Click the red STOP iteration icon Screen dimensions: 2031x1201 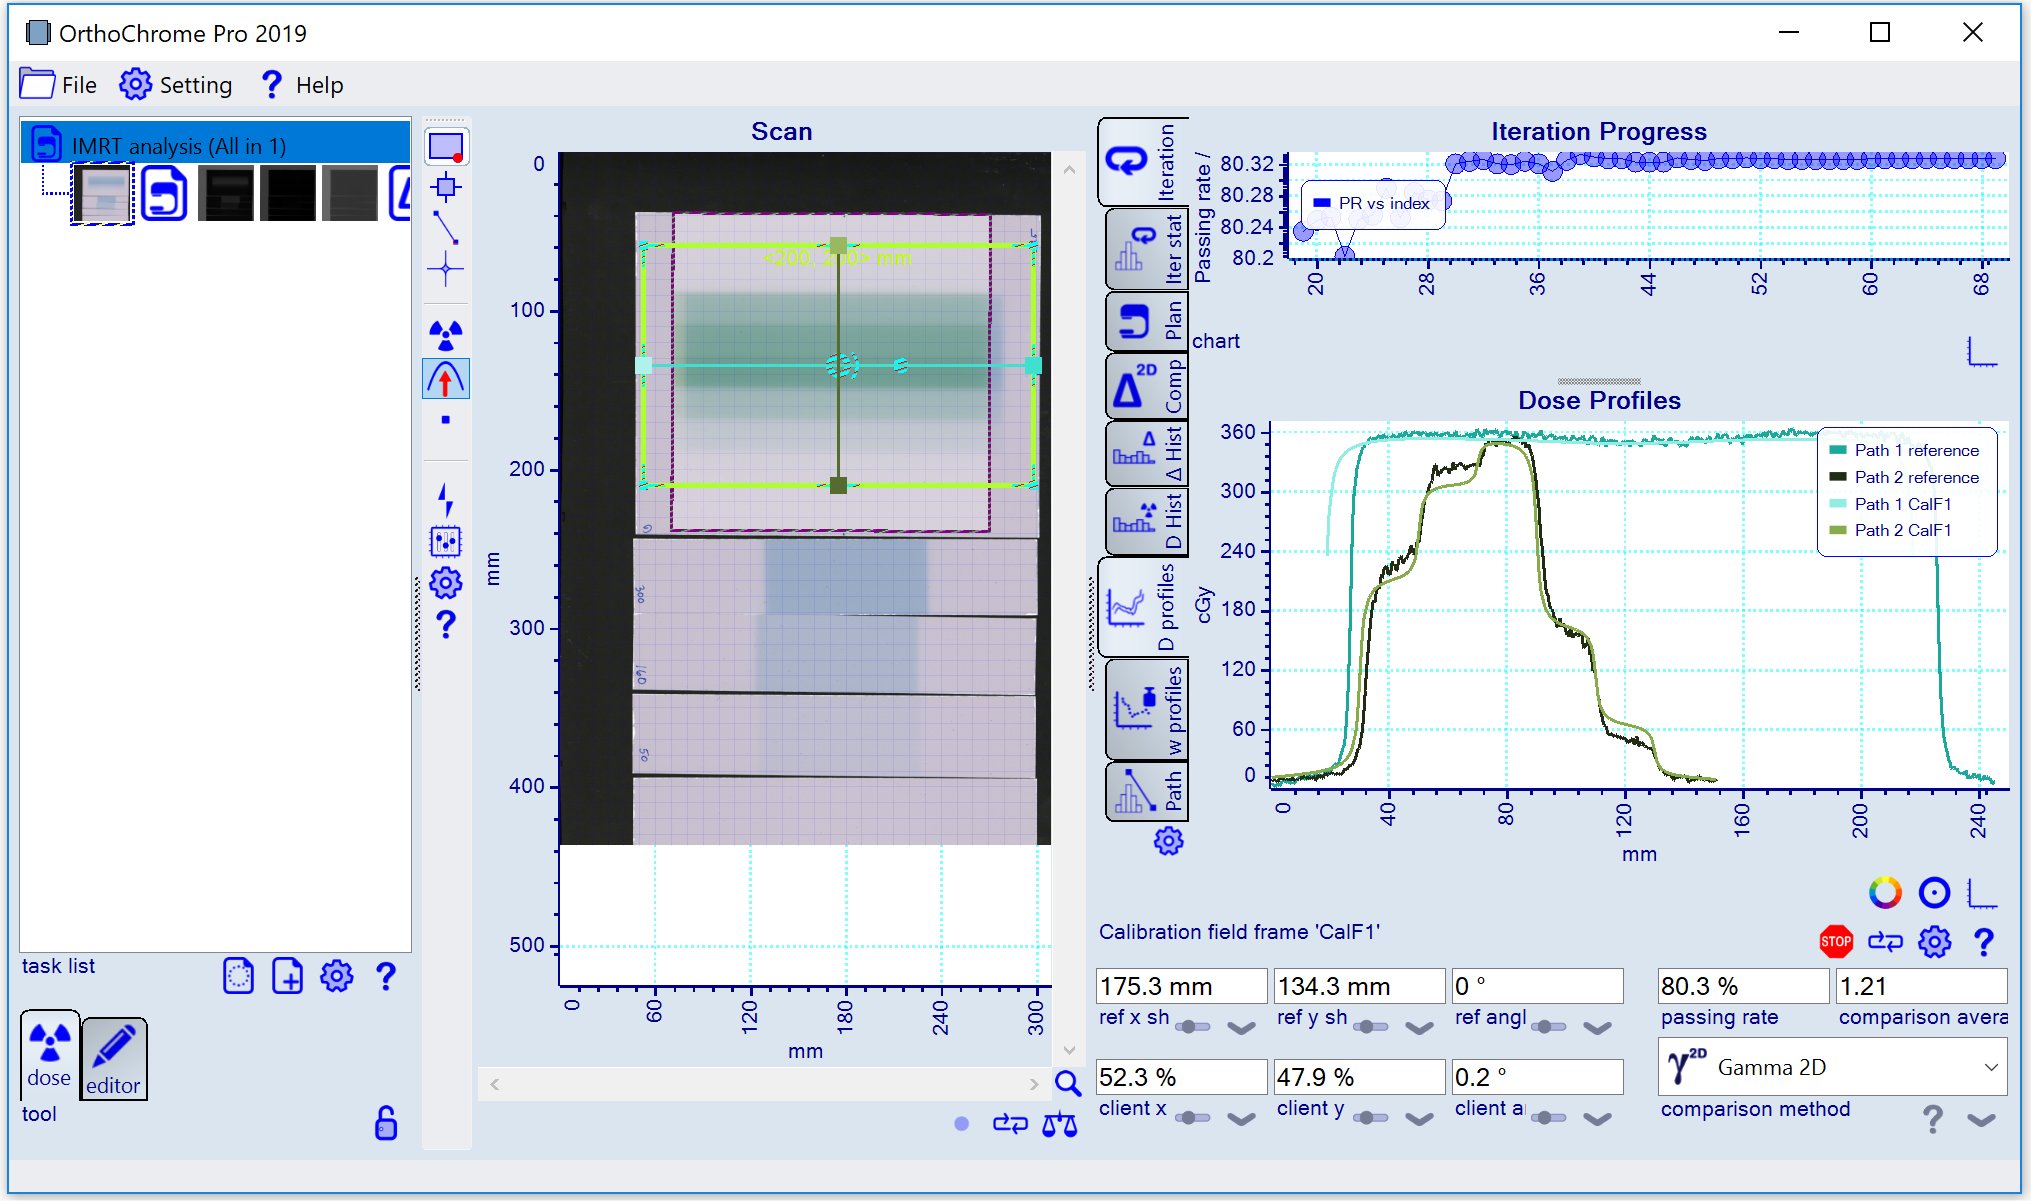point(1835,941)
